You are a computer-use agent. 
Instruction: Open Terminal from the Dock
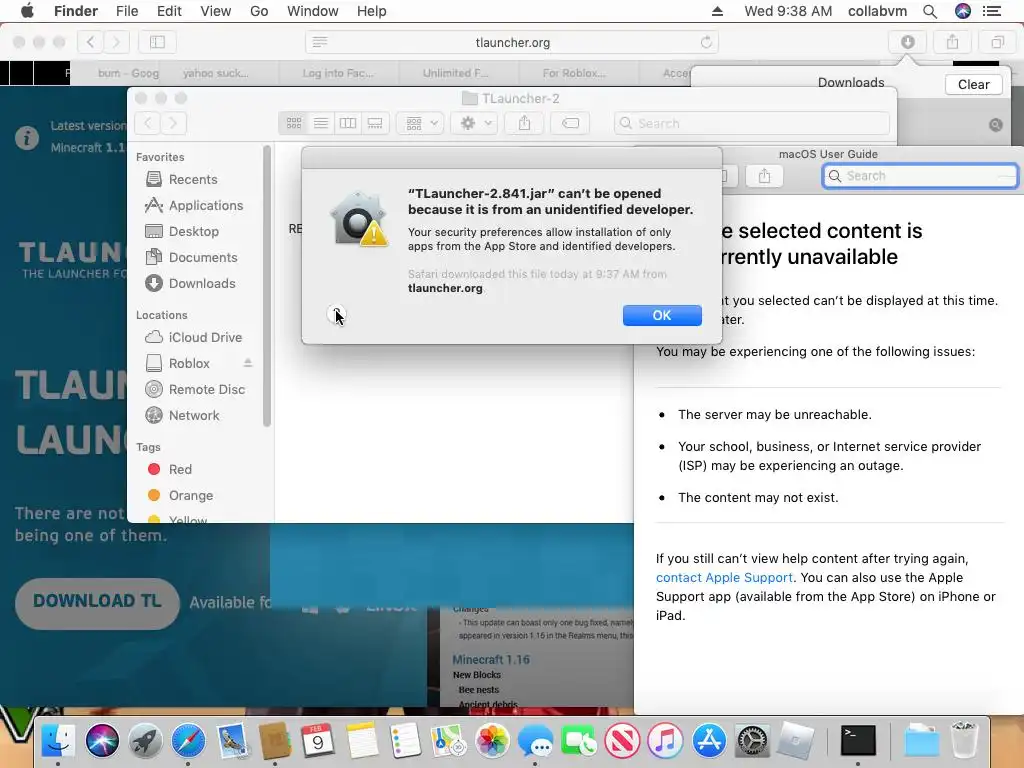[857, 741]
